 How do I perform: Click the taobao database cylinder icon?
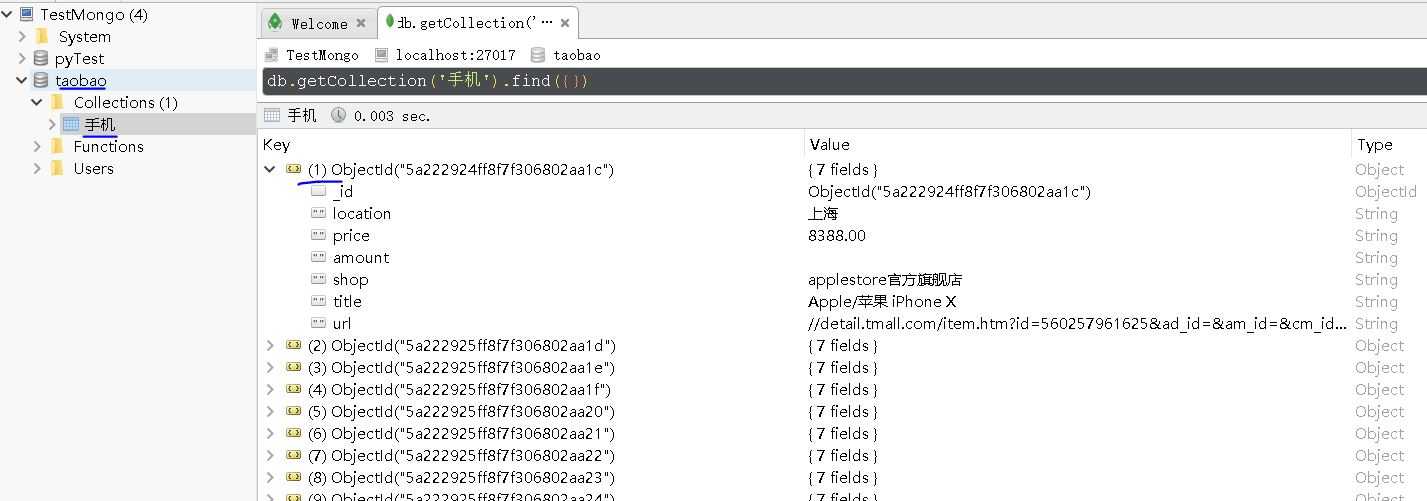[x=41, y=81]
